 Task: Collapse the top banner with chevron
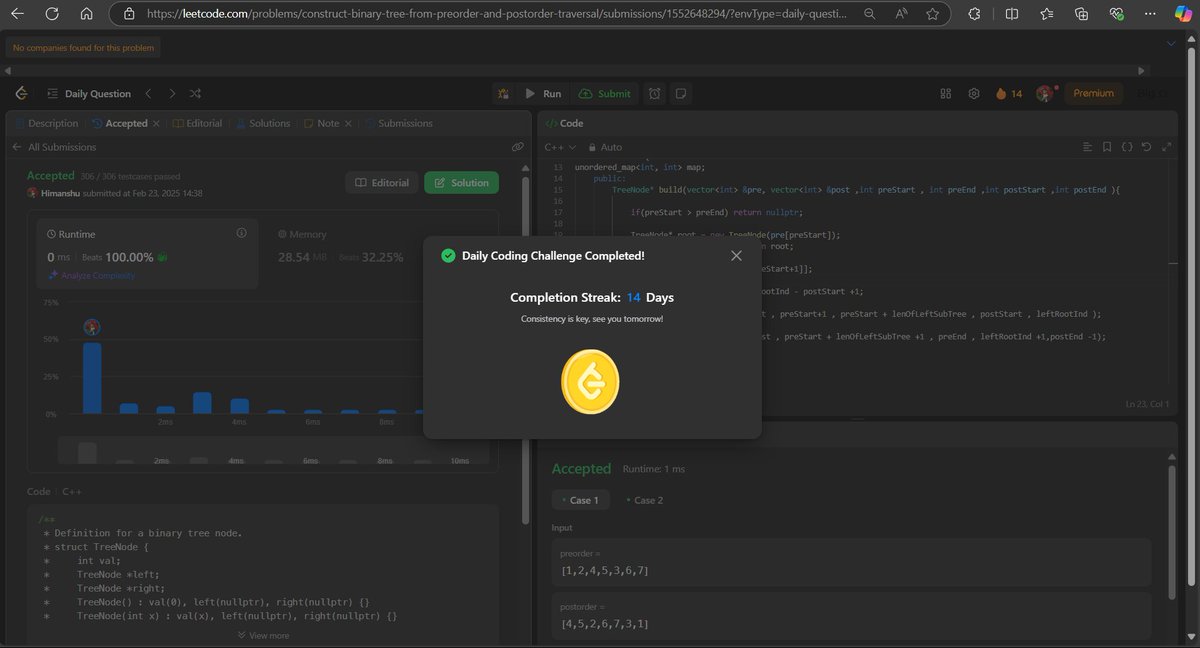point(1171,43)
